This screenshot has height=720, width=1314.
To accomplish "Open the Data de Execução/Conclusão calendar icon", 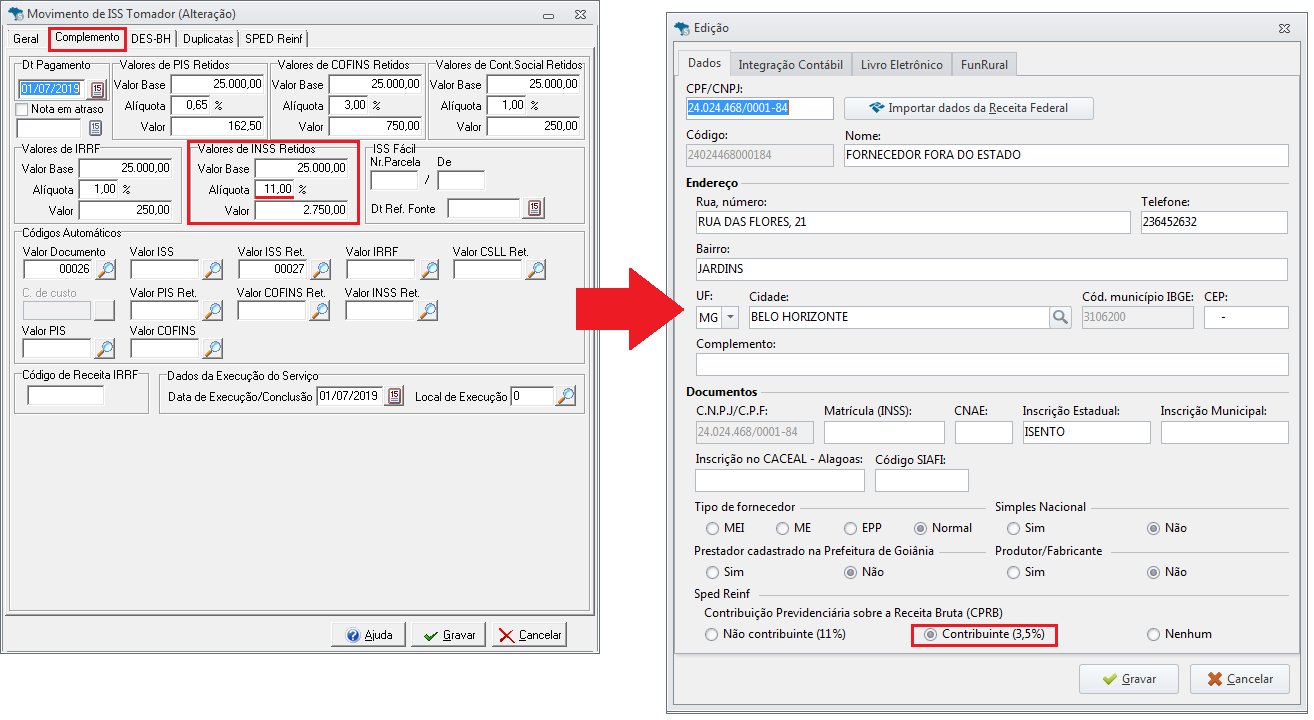I will coord(394,396).
